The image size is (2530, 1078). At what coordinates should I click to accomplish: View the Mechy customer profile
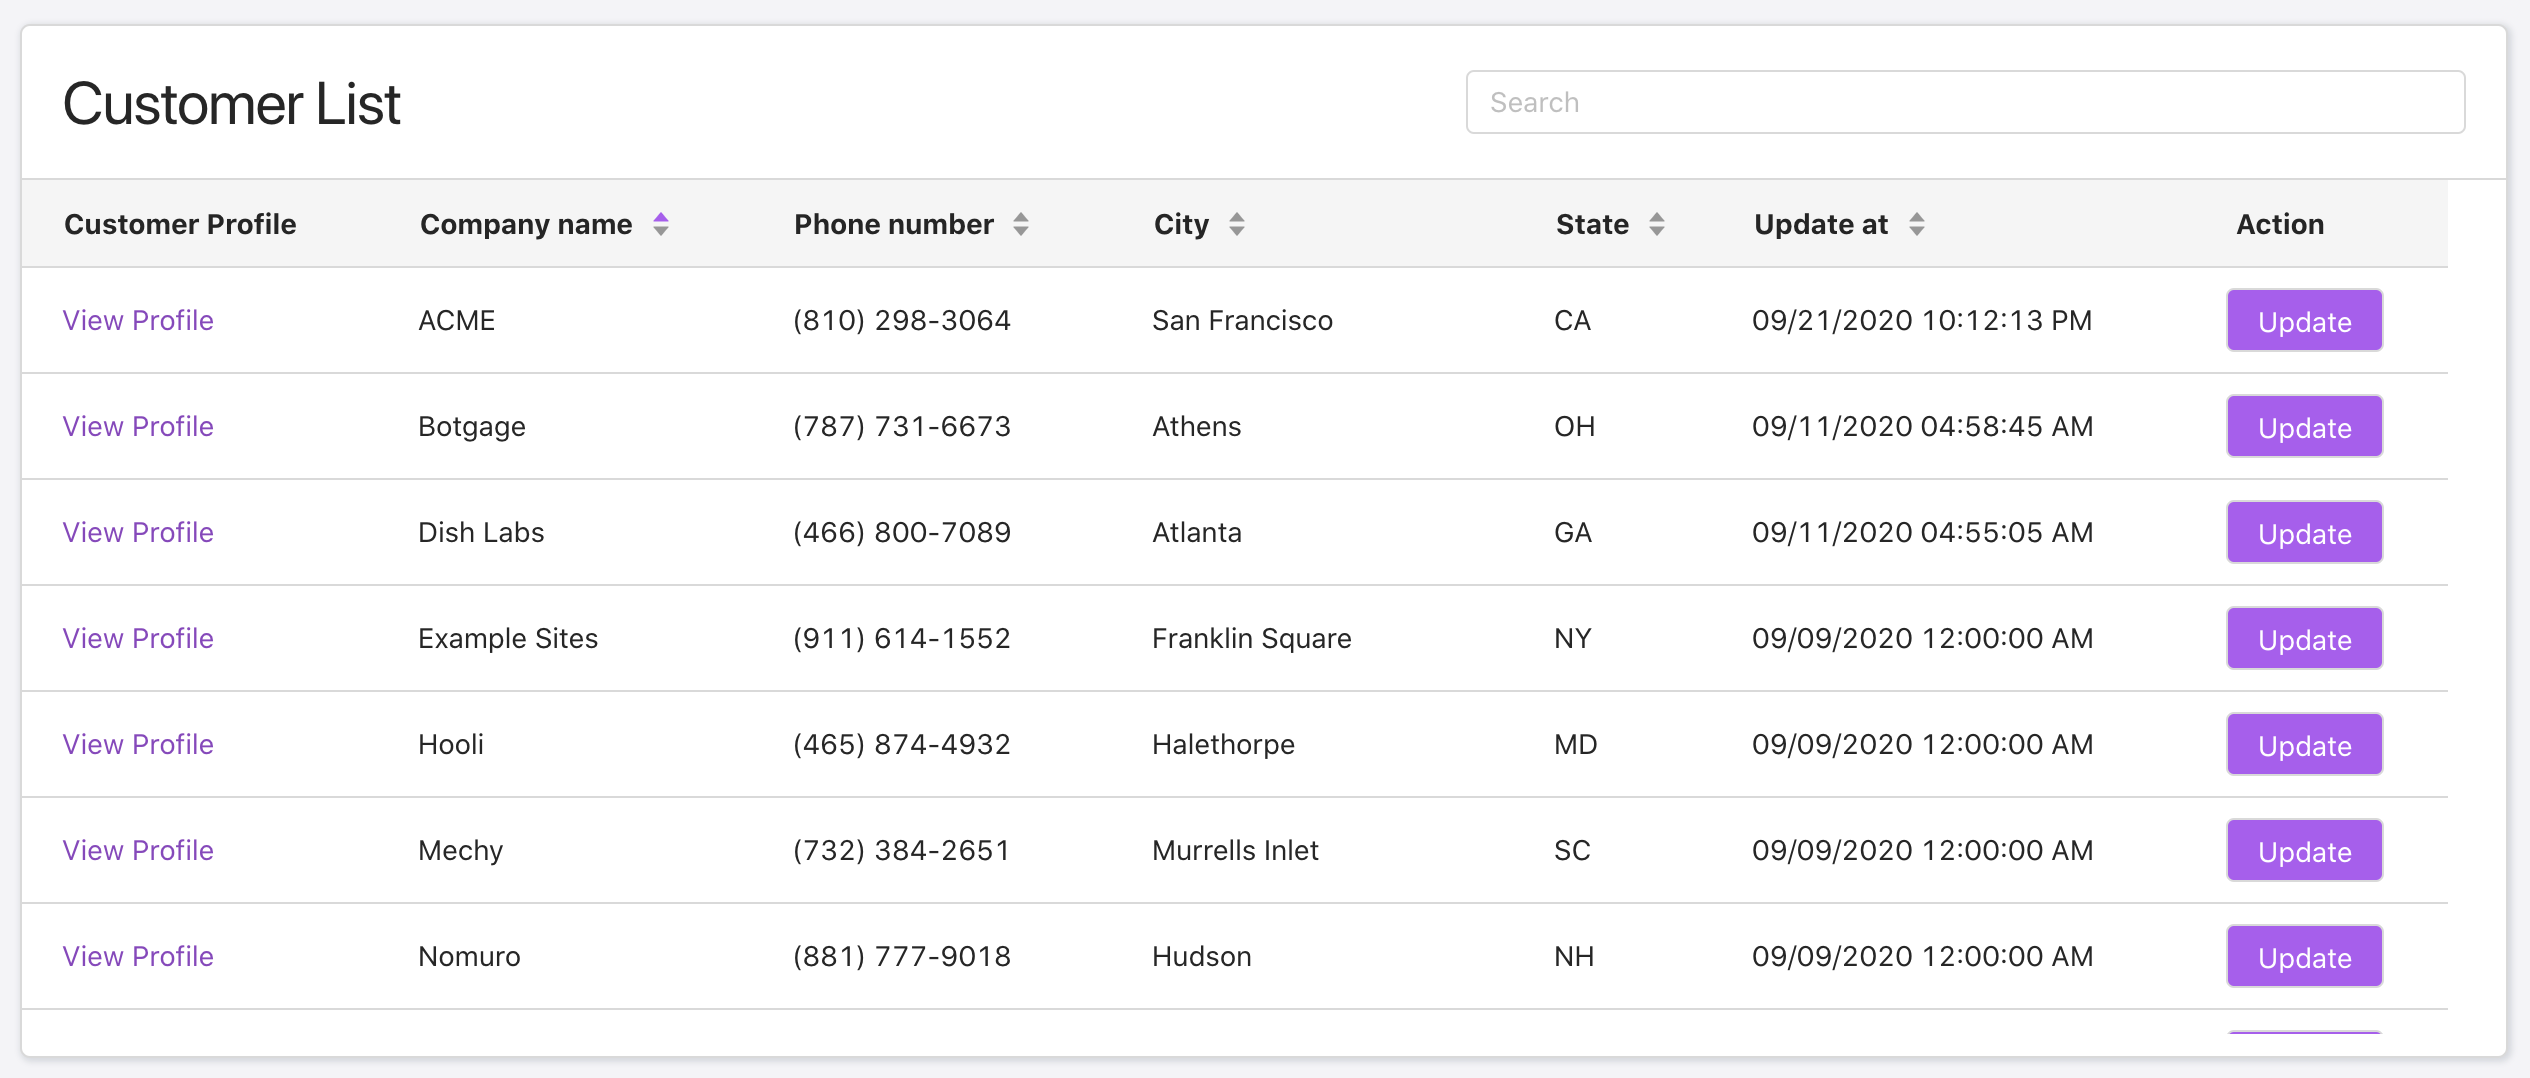tap(138, 850)
